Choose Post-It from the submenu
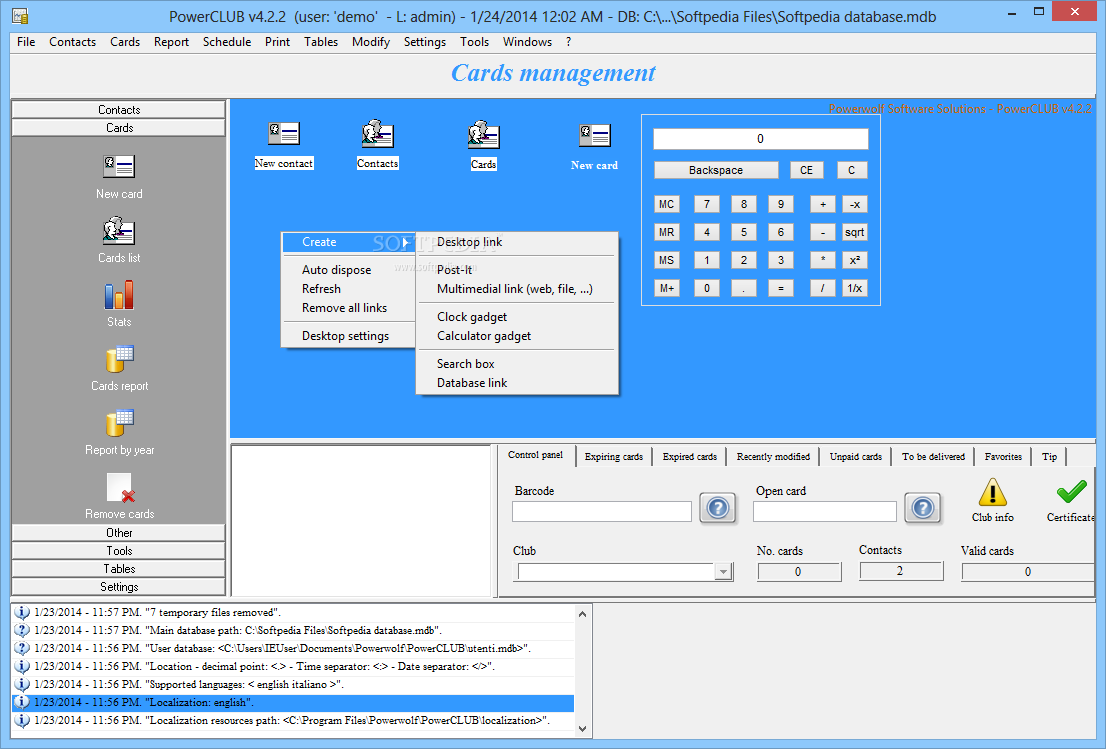 coord(517,269)
